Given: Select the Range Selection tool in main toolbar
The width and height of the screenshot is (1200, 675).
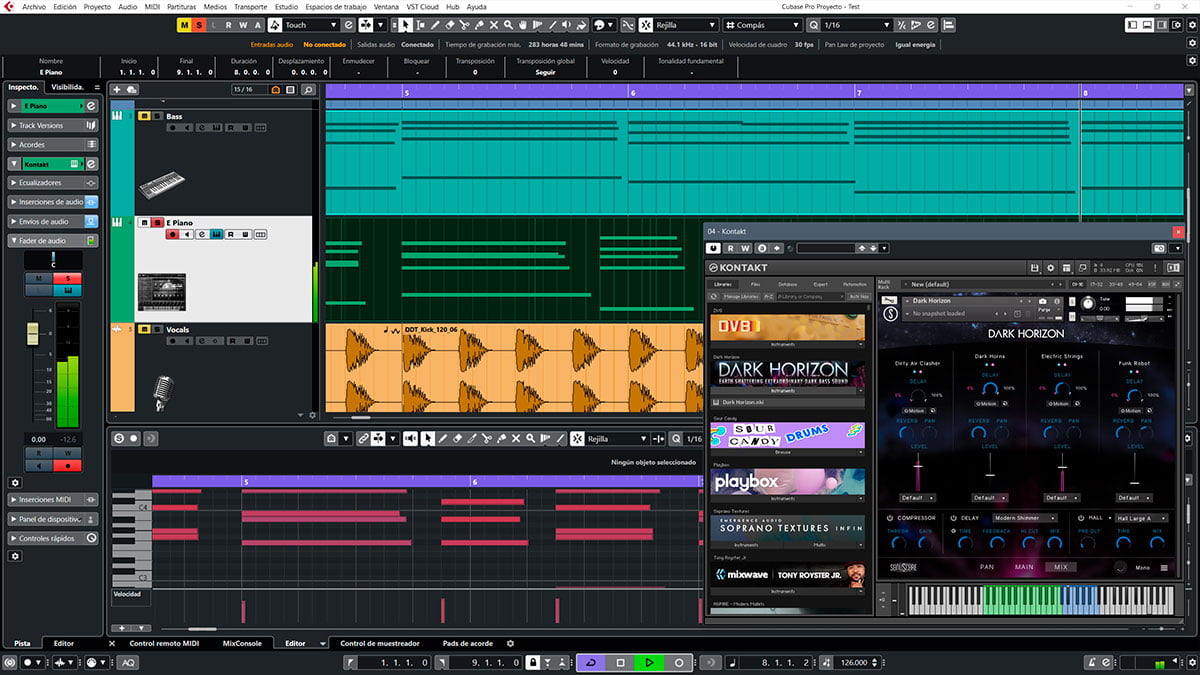Looking at the screenshot, I should click(x=421, y=25).
